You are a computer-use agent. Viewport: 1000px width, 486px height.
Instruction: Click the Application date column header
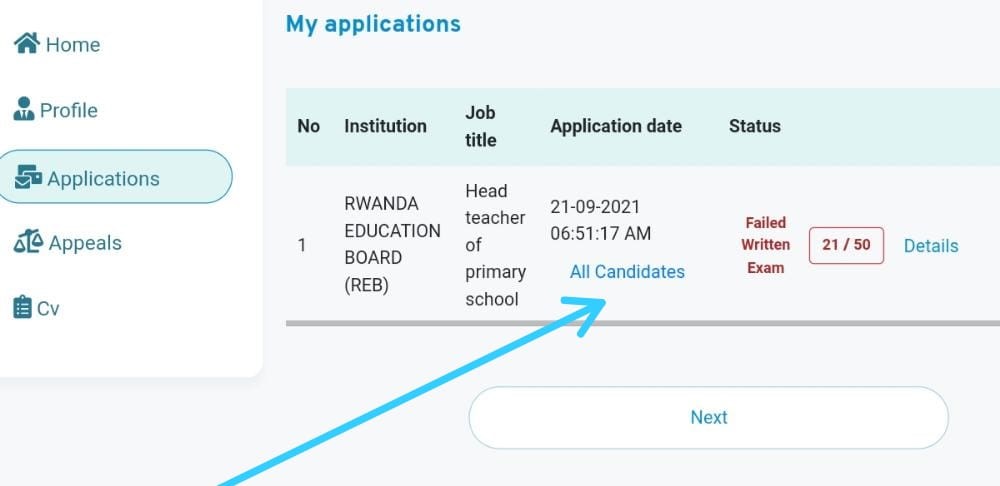(x=615, y=126)
